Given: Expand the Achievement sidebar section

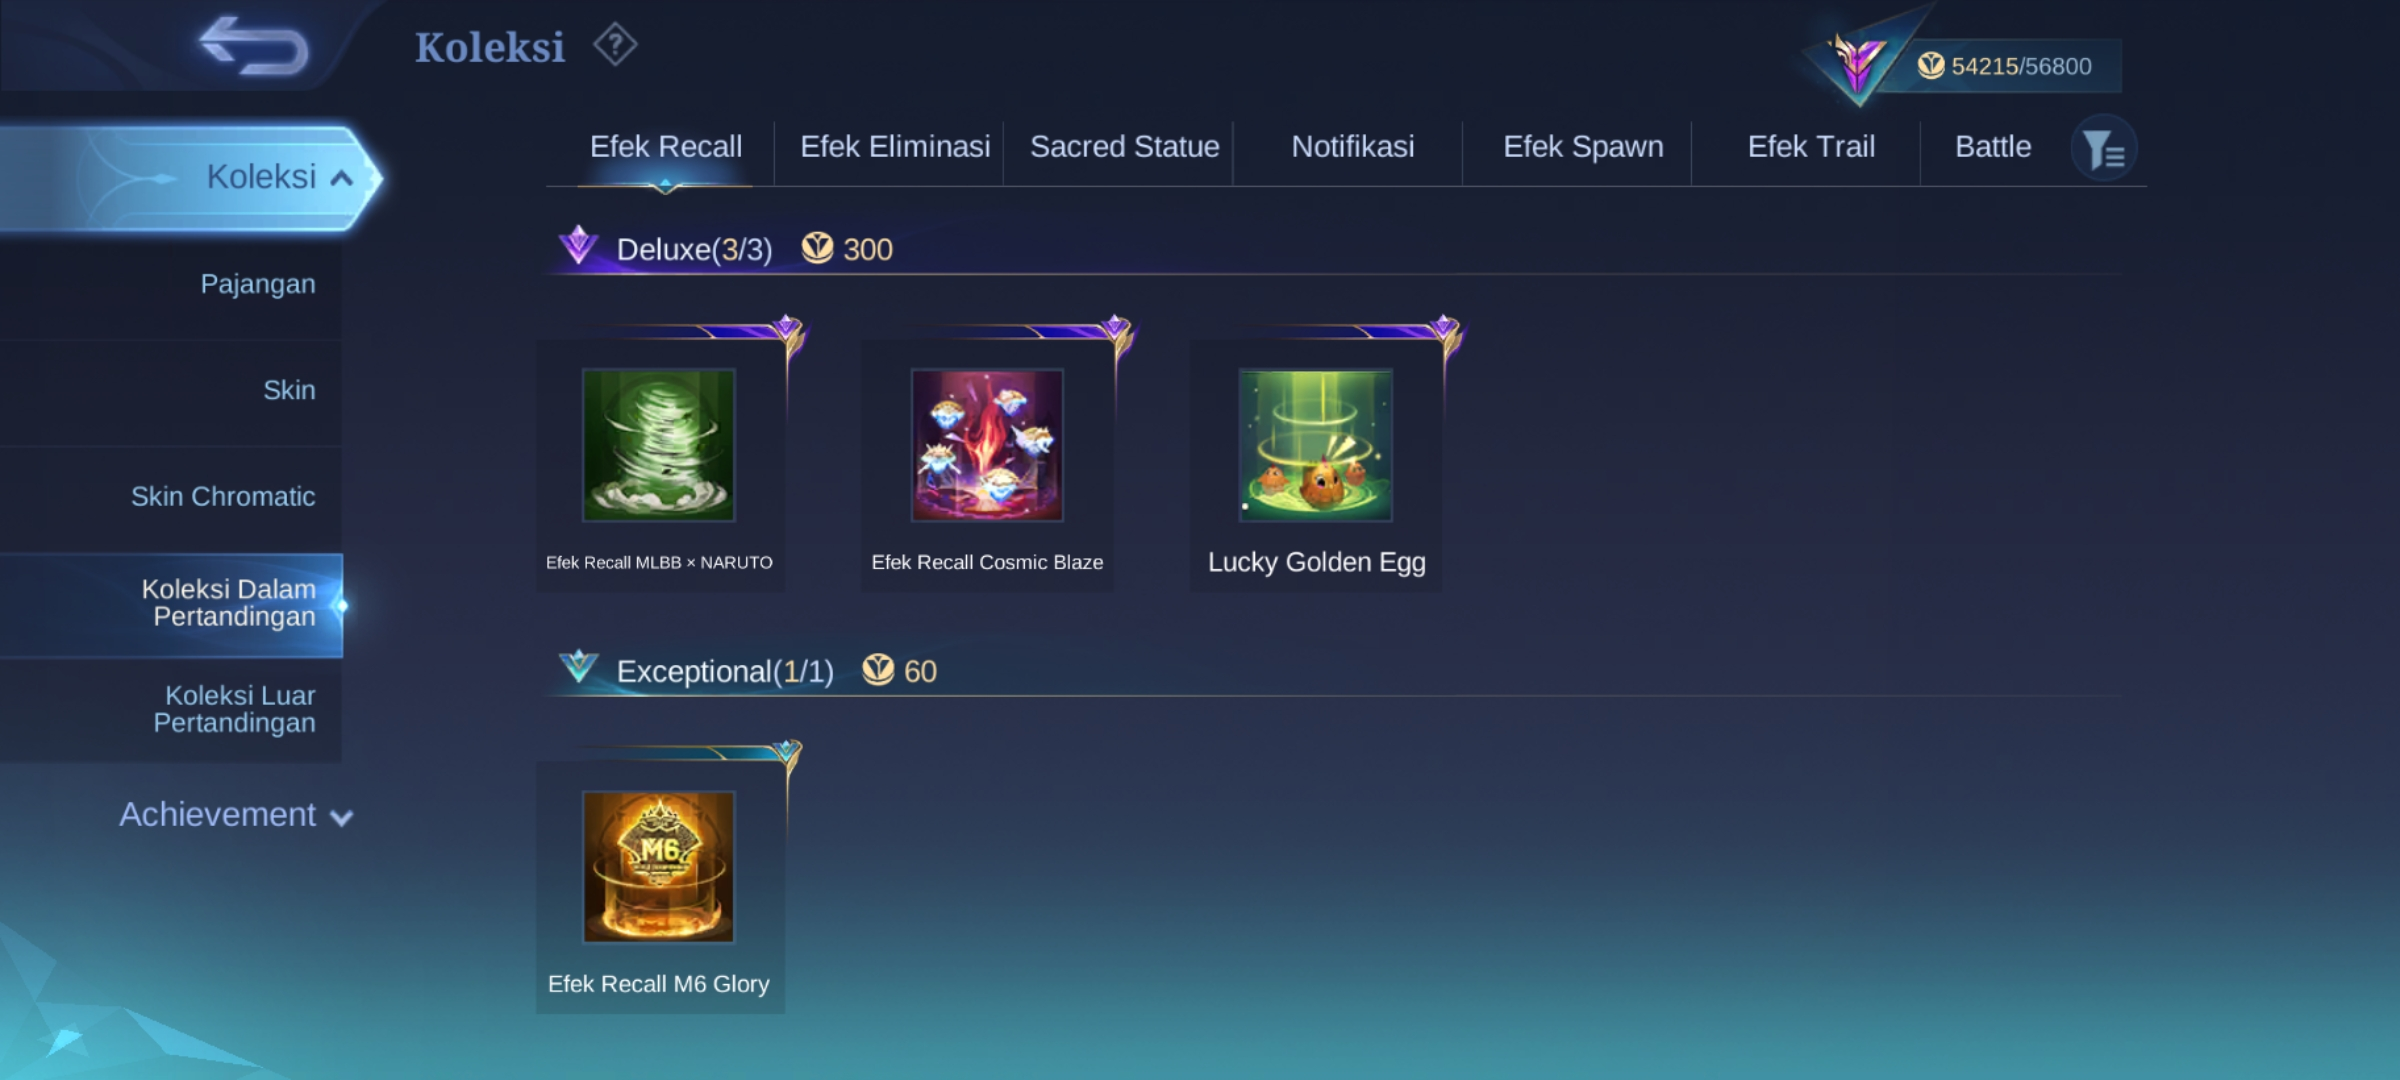Looking at the screenshot, I should pos(236,815).
